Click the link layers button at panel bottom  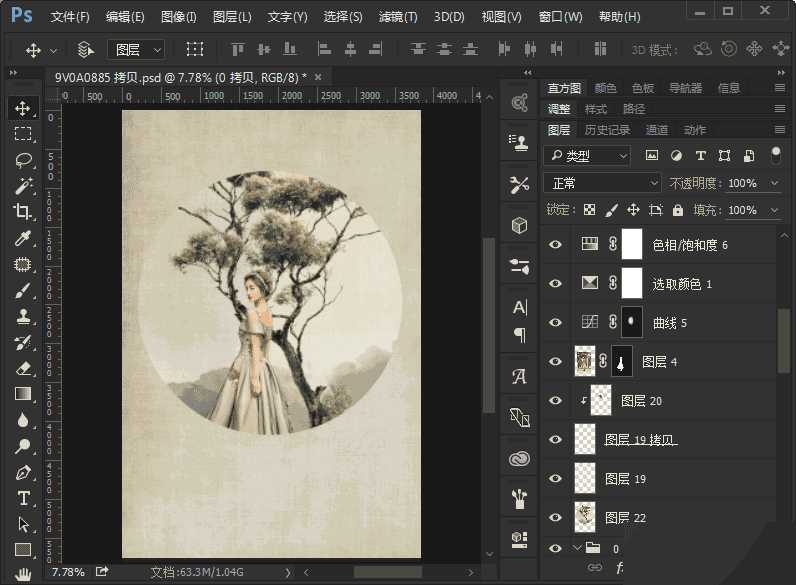click(x=595, y=568)
